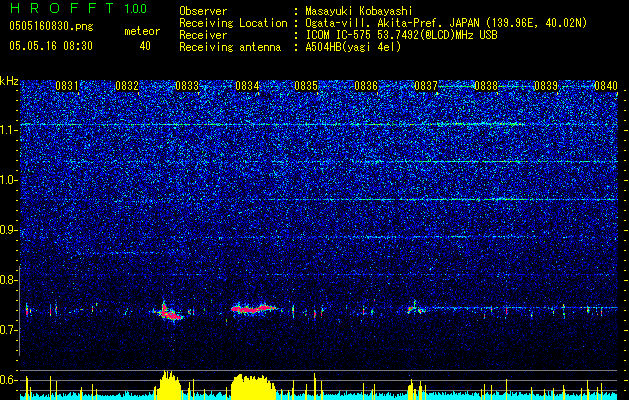Click the Observer label
The image size is (629, 400).
(203, 11)
